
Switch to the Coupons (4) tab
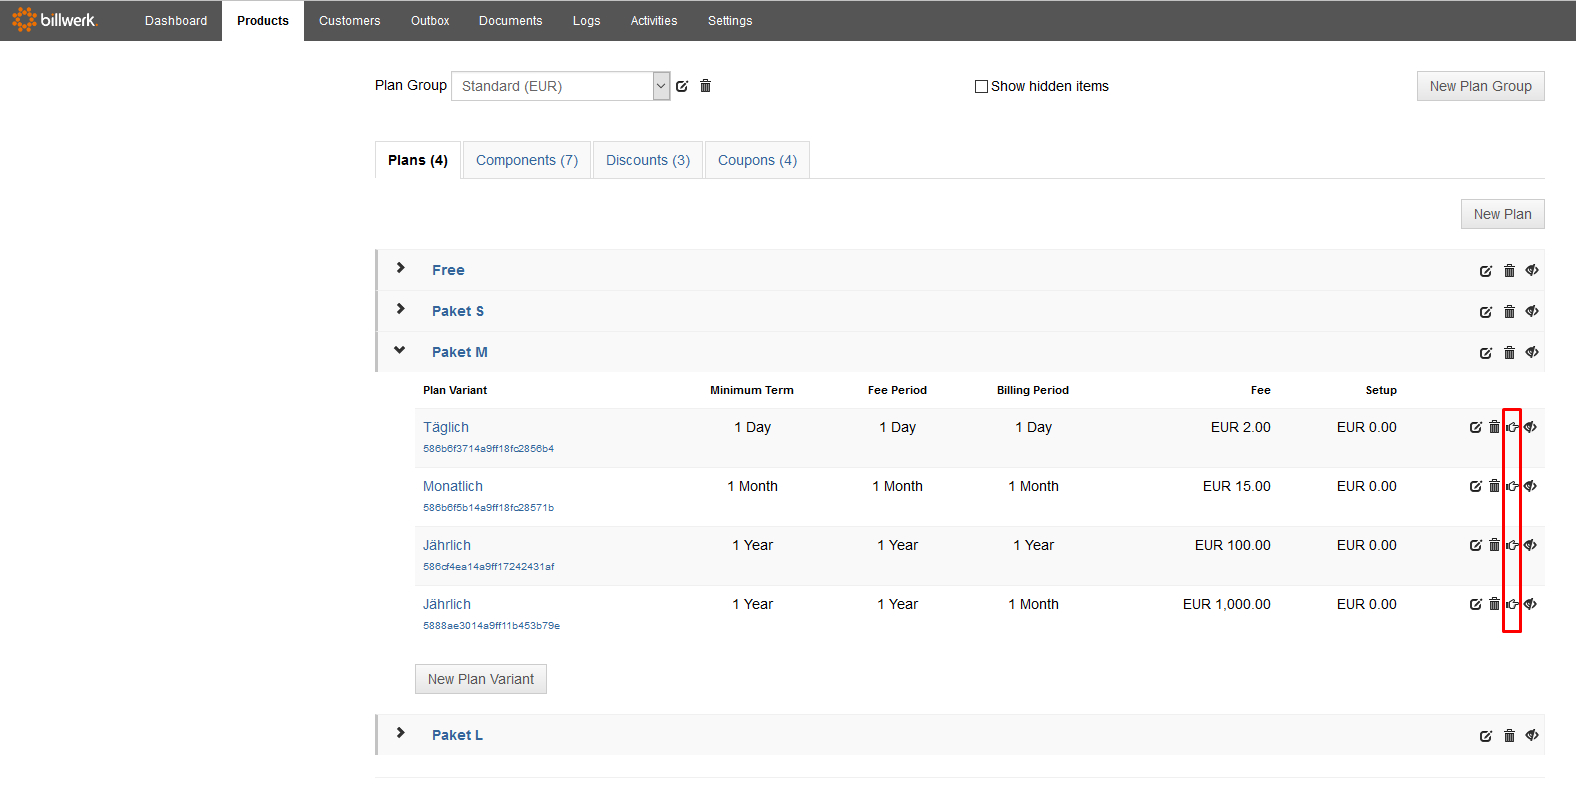tap(757, 160)
